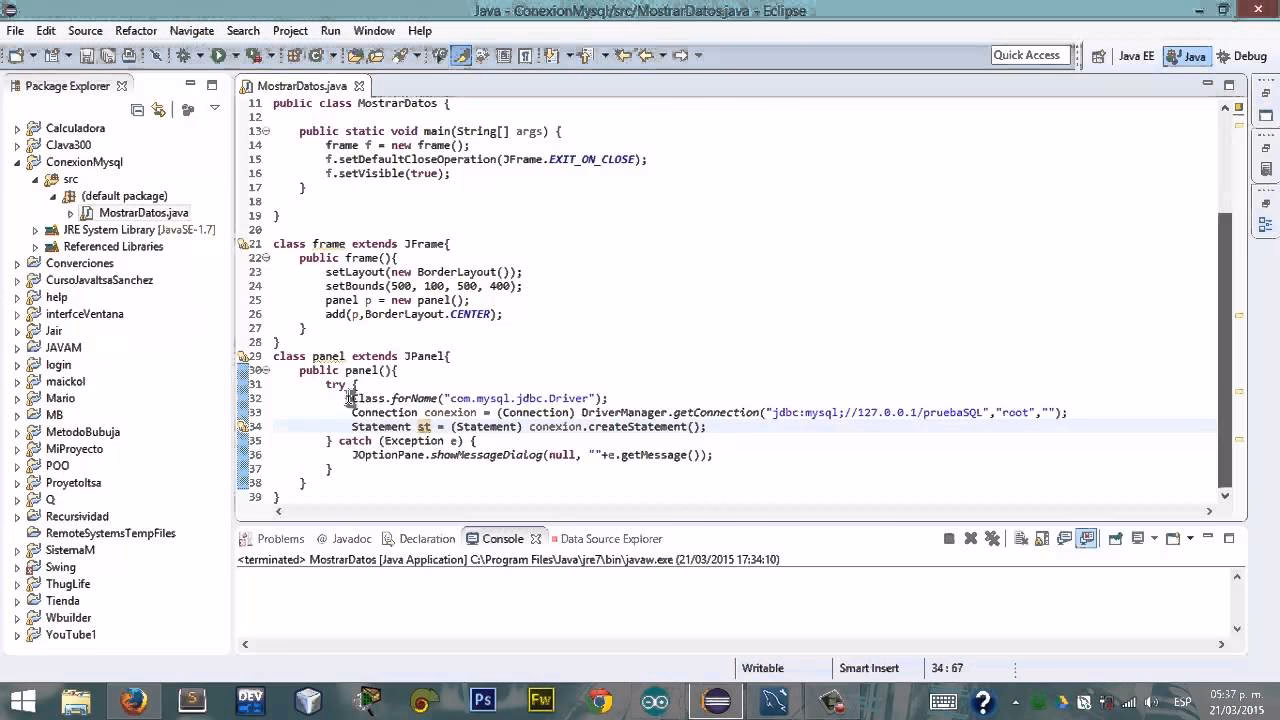Click the Pin Console icon

tap(1115, 538)
